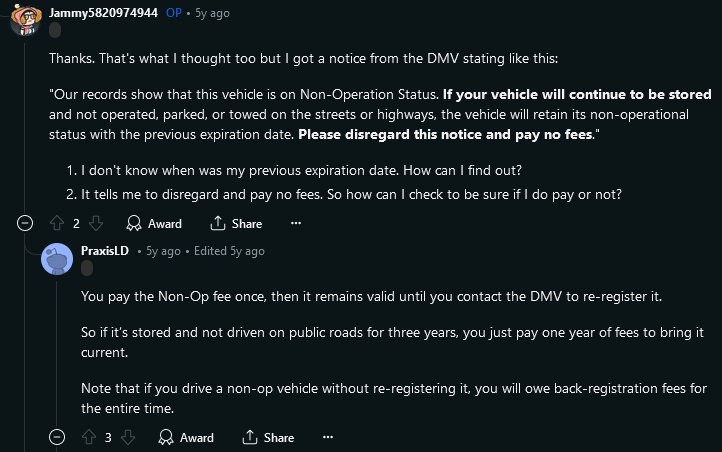
Task: Upvote PraxisLD's reply
Action: (89, 437)
